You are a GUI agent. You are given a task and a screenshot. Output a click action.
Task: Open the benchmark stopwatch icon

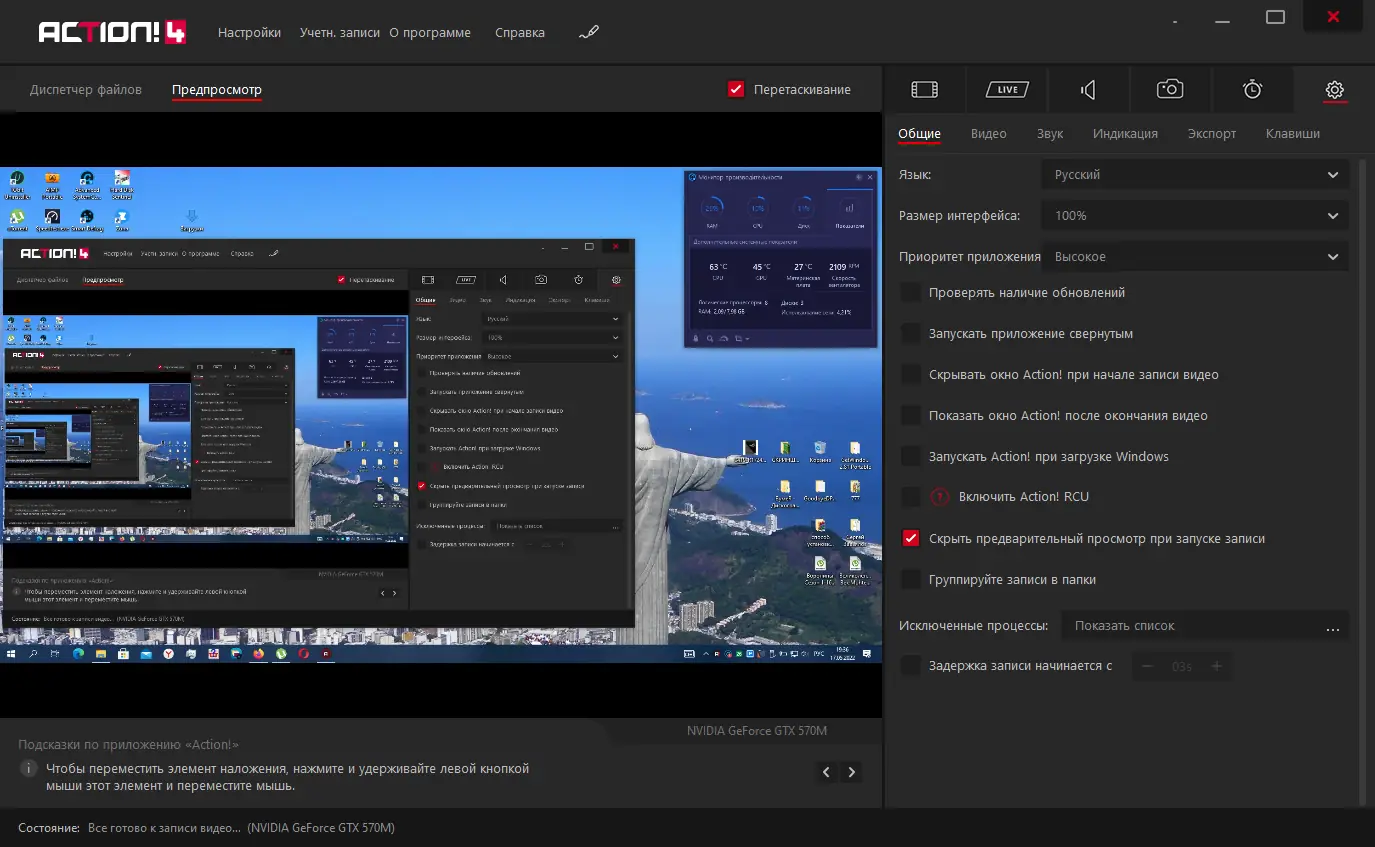(x=1252, y=90)
